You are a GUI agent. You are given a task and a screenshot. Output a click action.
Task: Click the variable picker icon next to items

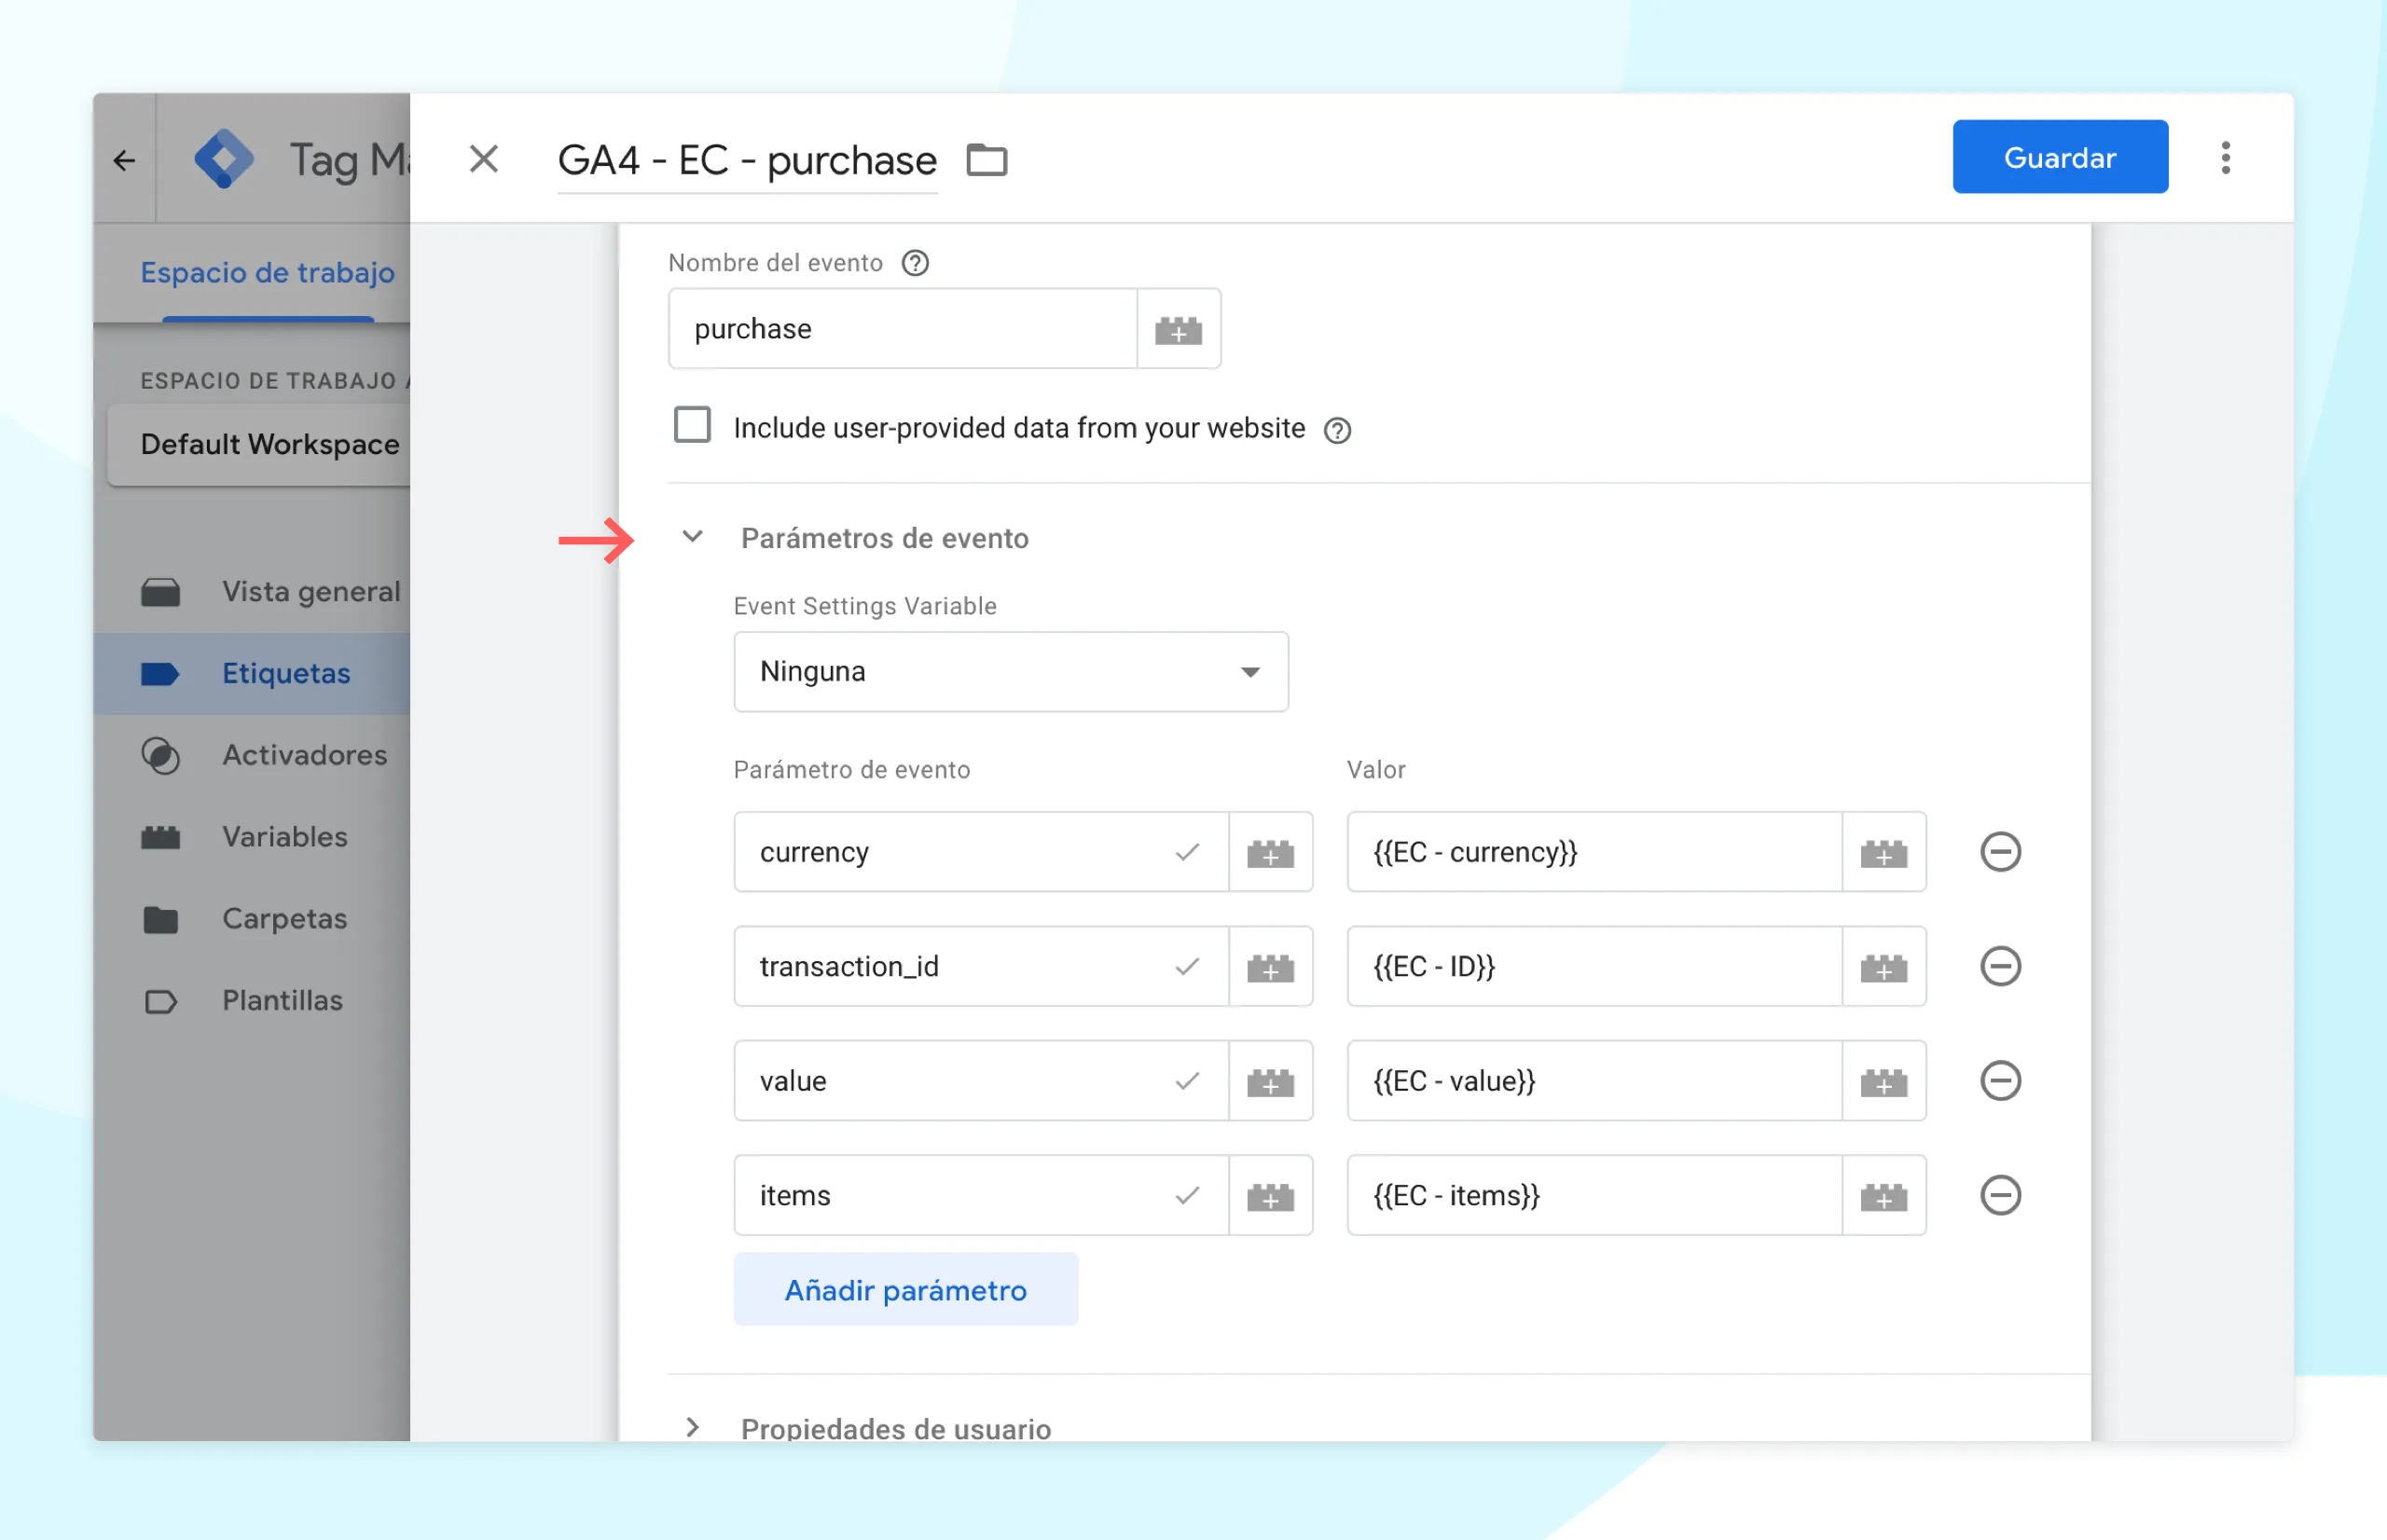[x=1270, y=1195]
